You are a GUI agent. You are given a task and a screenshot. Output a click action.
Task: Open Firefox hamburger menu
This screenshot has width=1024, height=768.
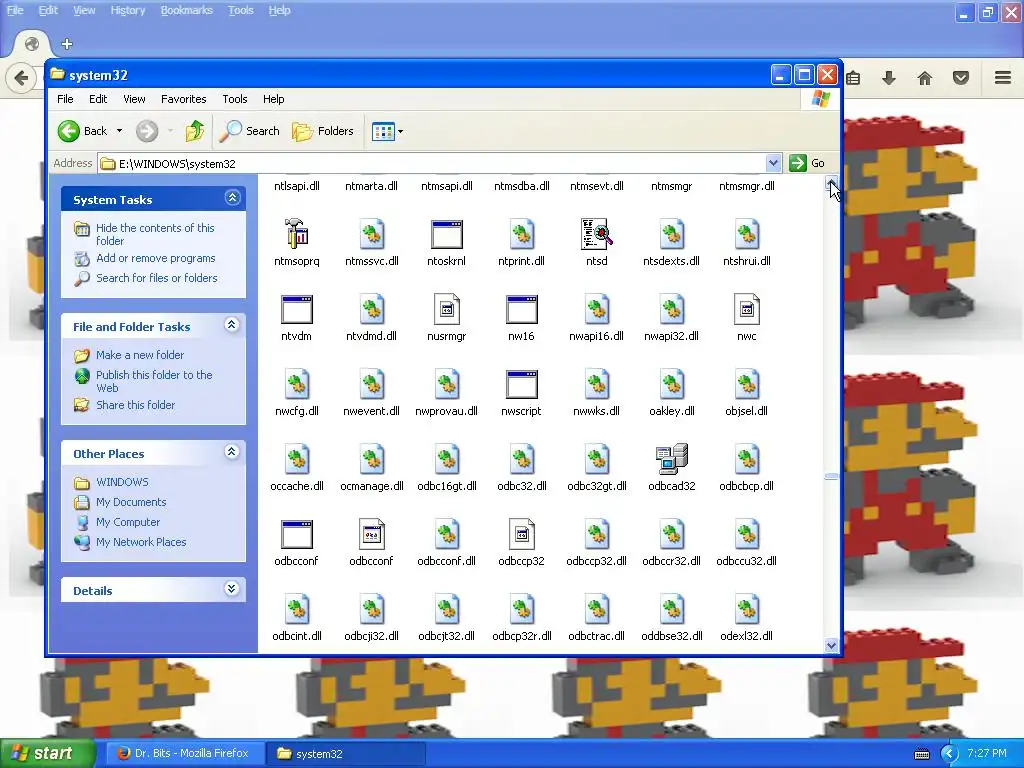[1003, 78]
